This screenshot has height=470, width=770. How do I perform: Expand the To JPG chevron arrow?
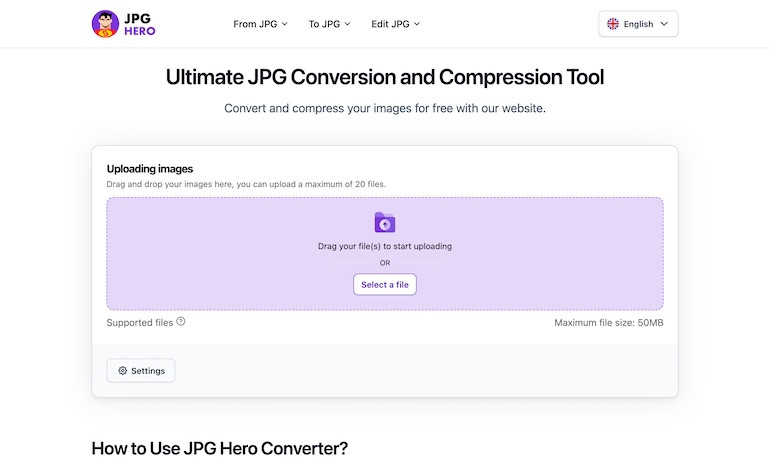point(348,24)
